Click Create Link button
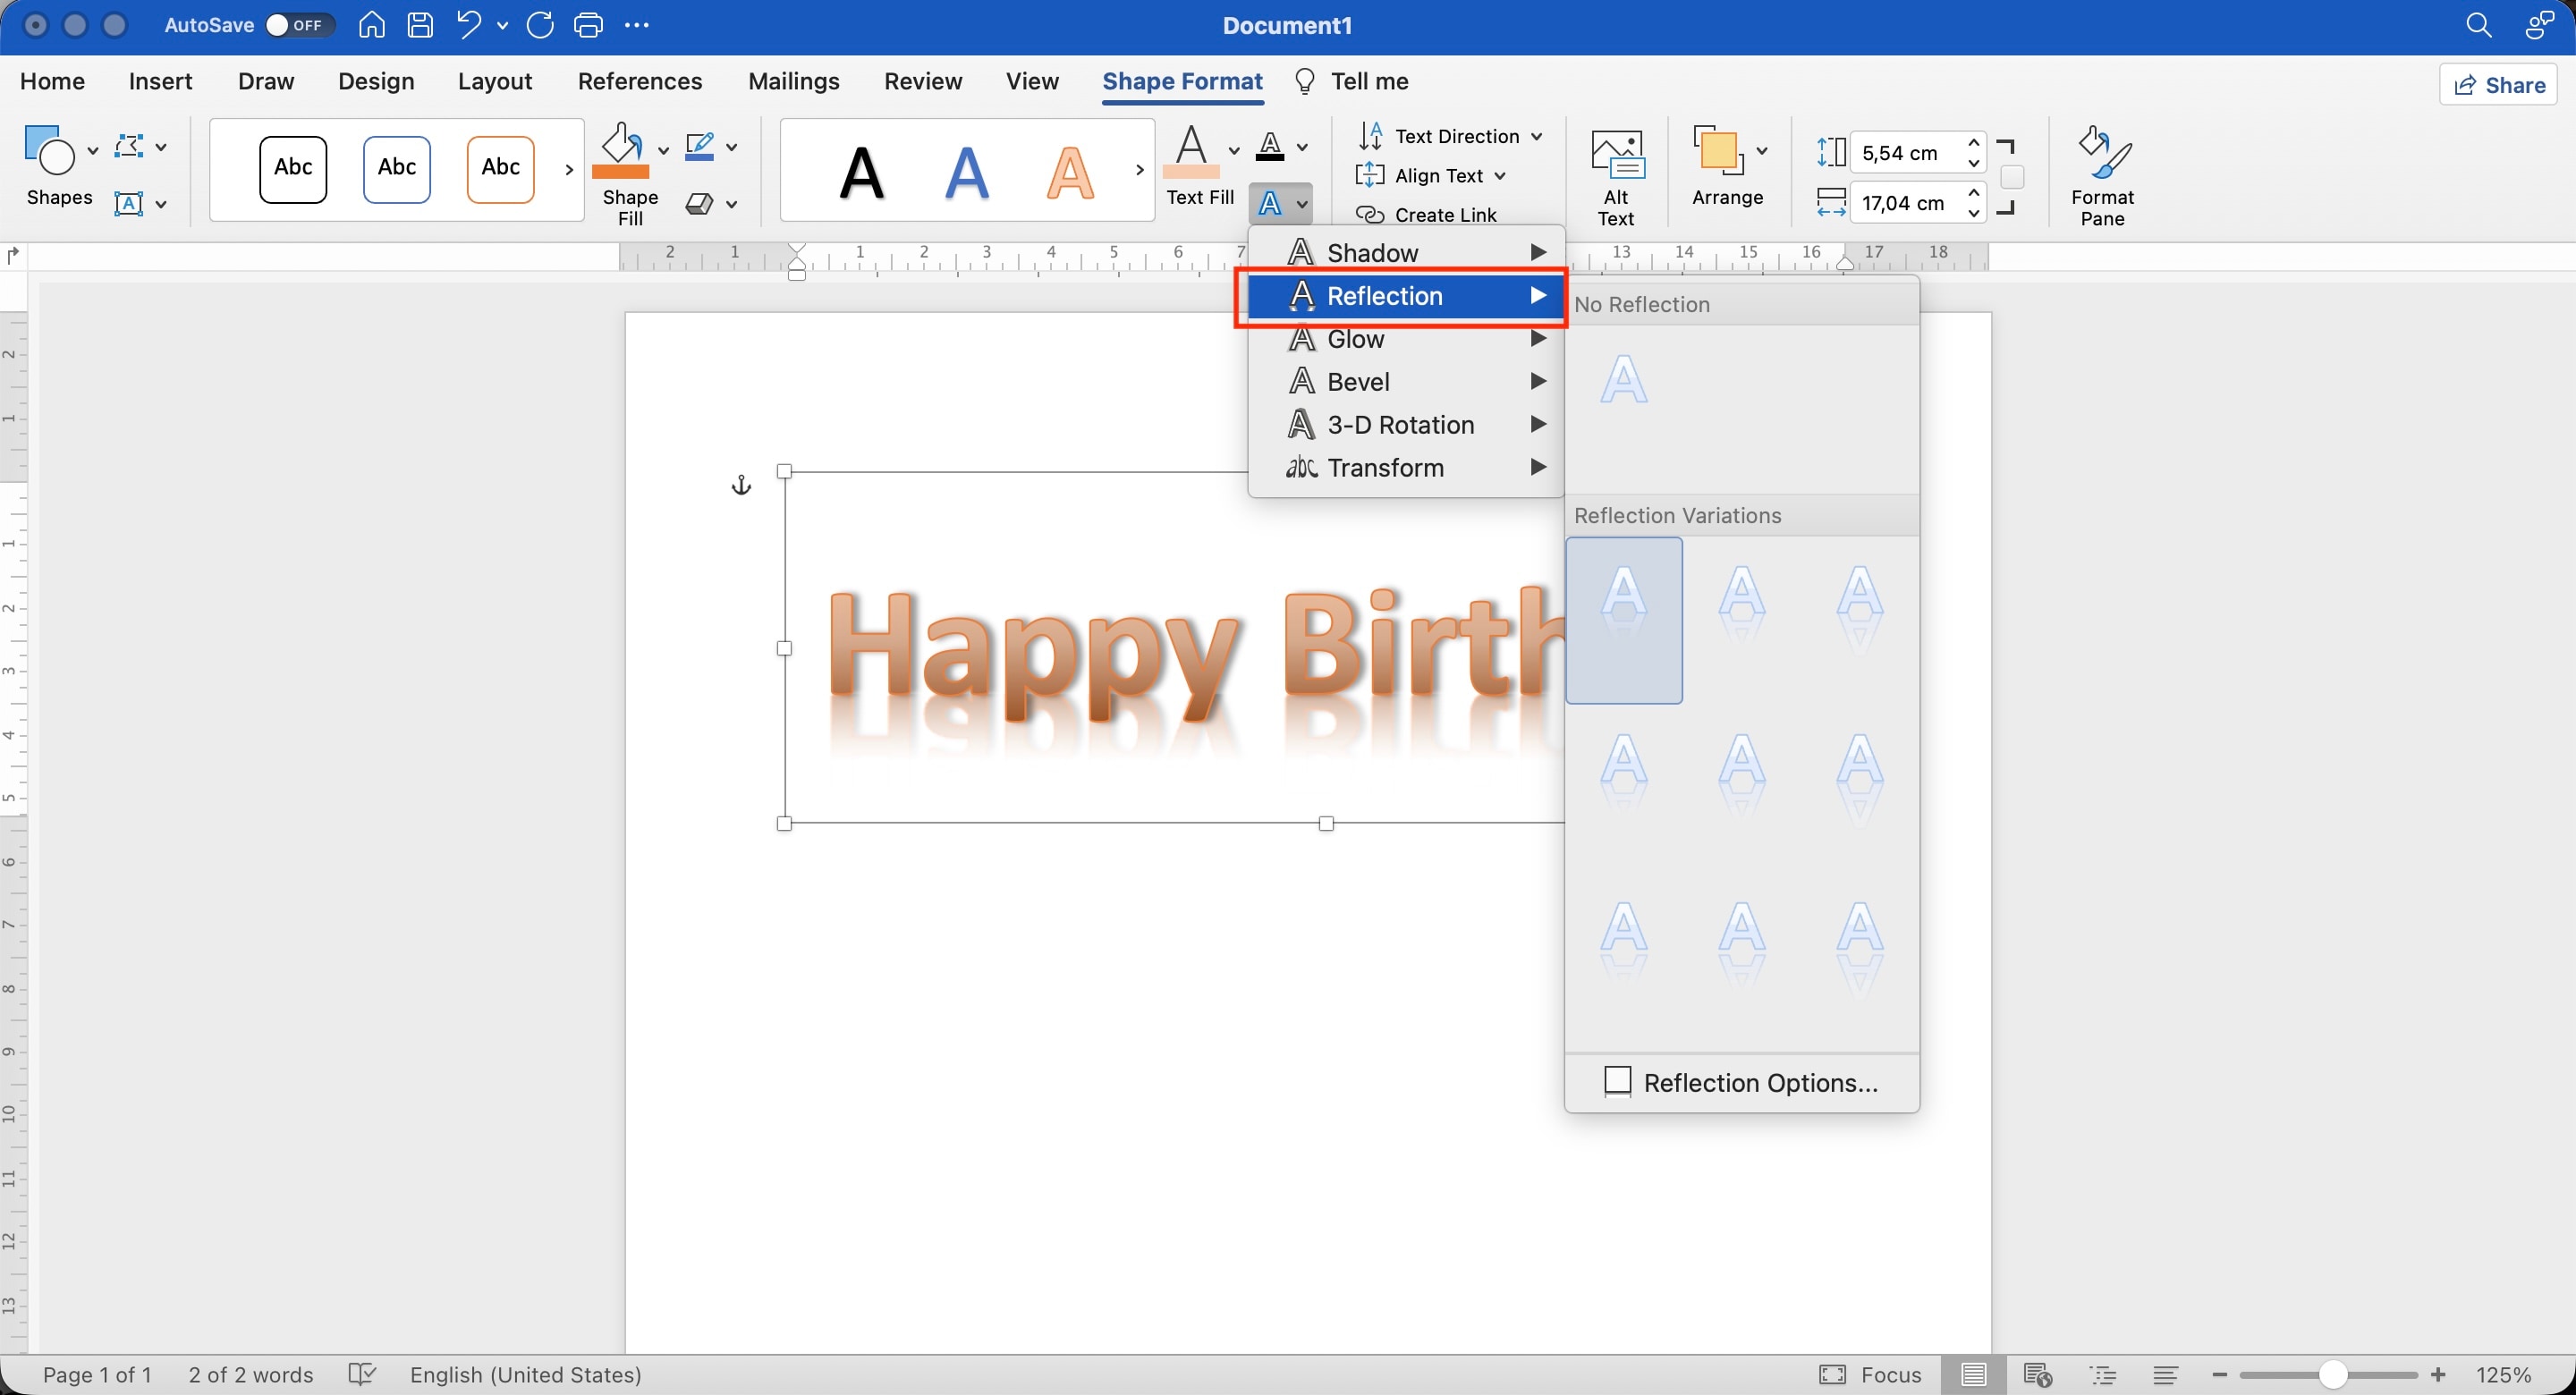Image resolution: width=2576 pixels, height=1395 pixels. click(x=1426, y=215)
